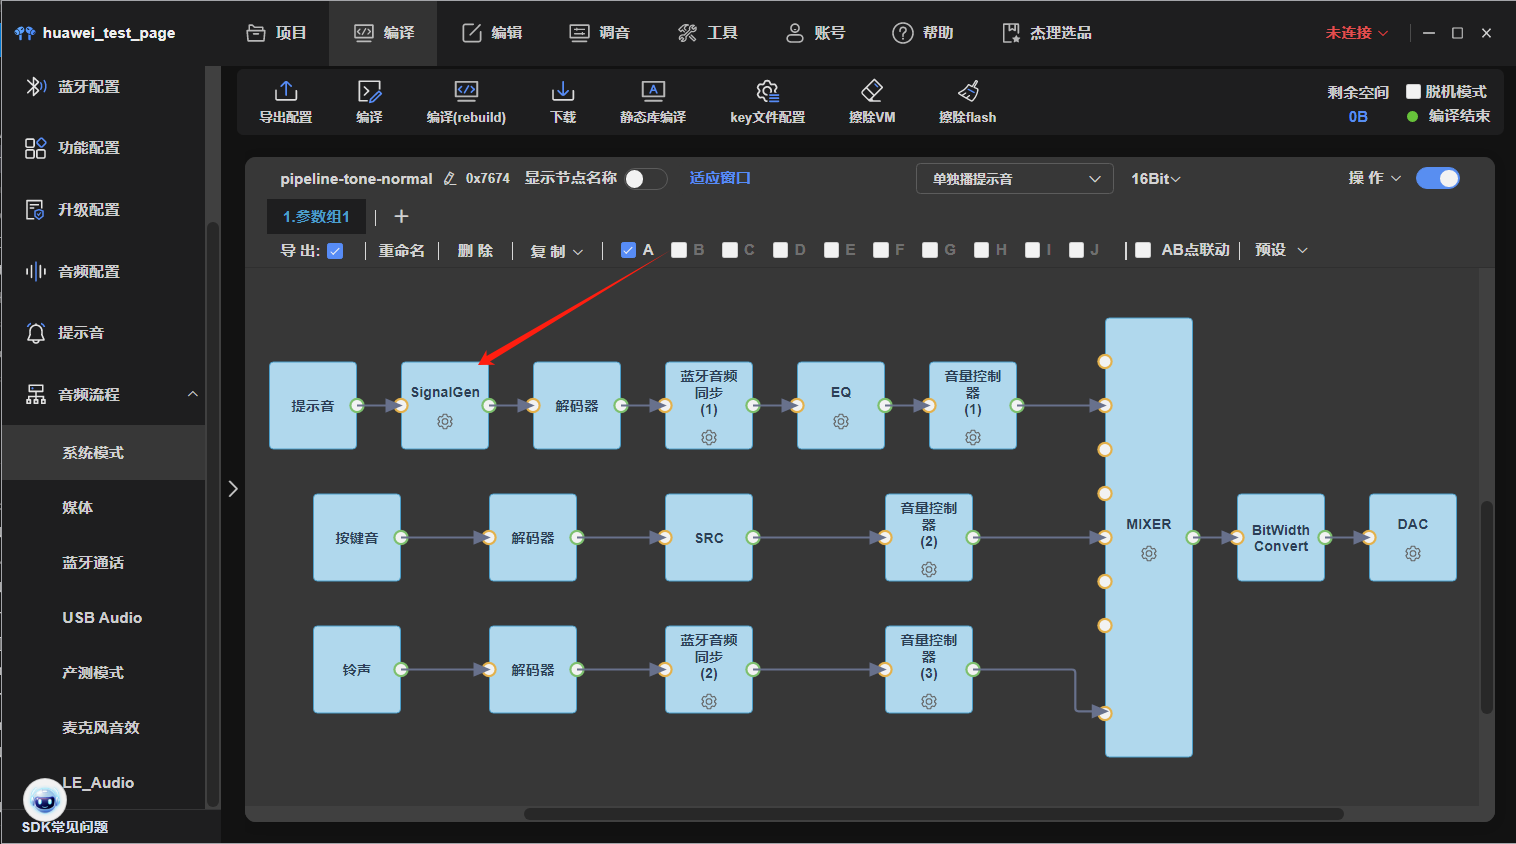
Task: Click the 编译 compile toolbar icon
Action: [369, 91]
